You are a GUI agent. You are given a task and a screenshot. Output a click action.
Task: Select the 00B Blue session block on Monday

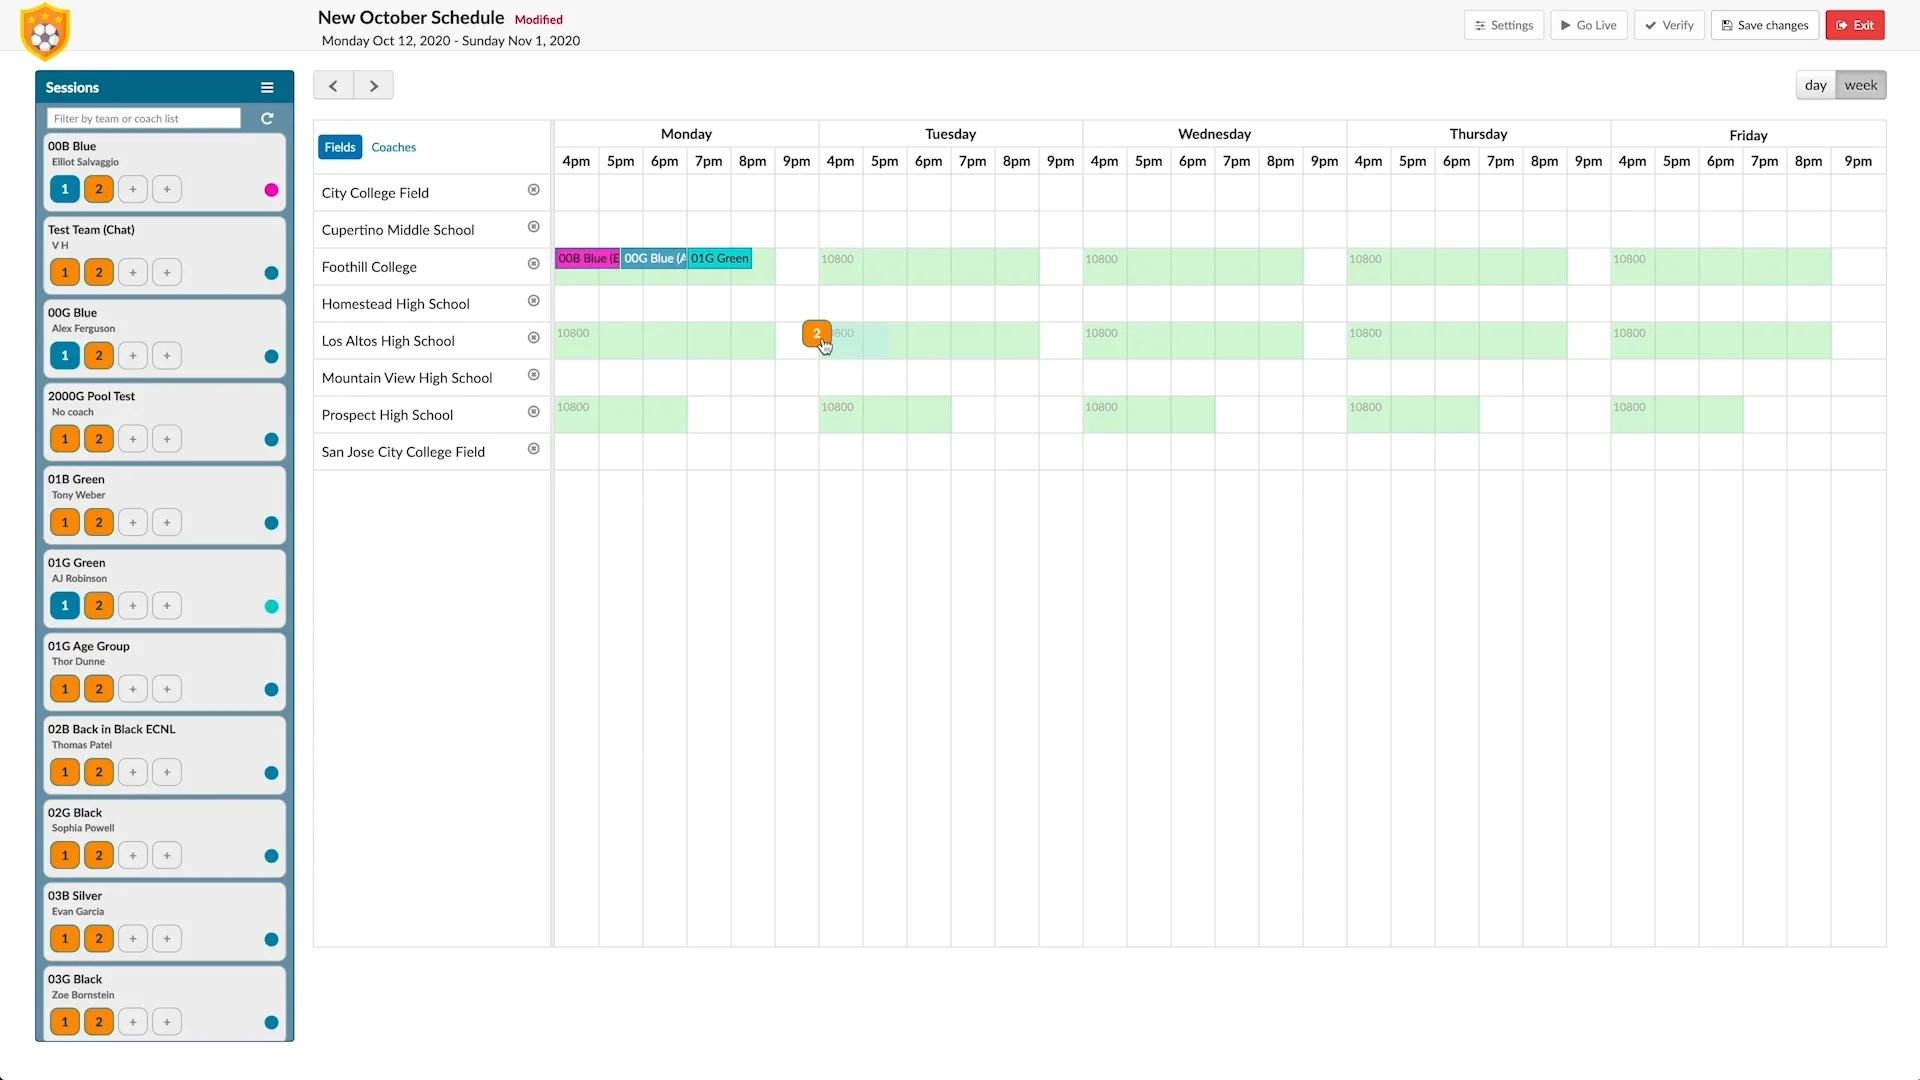588,258
